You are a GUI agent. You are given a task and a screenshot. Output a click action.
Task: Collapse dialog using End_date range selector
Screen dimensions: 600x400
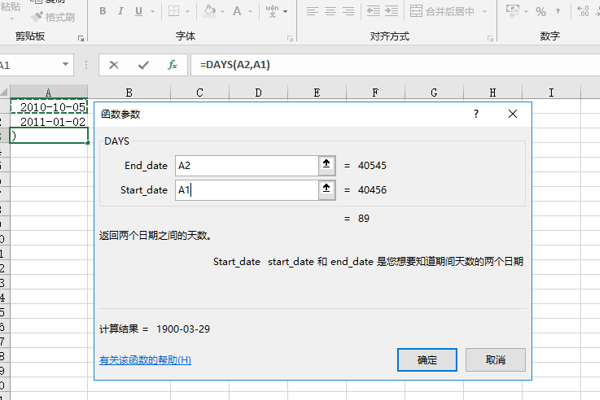[326, 164]
